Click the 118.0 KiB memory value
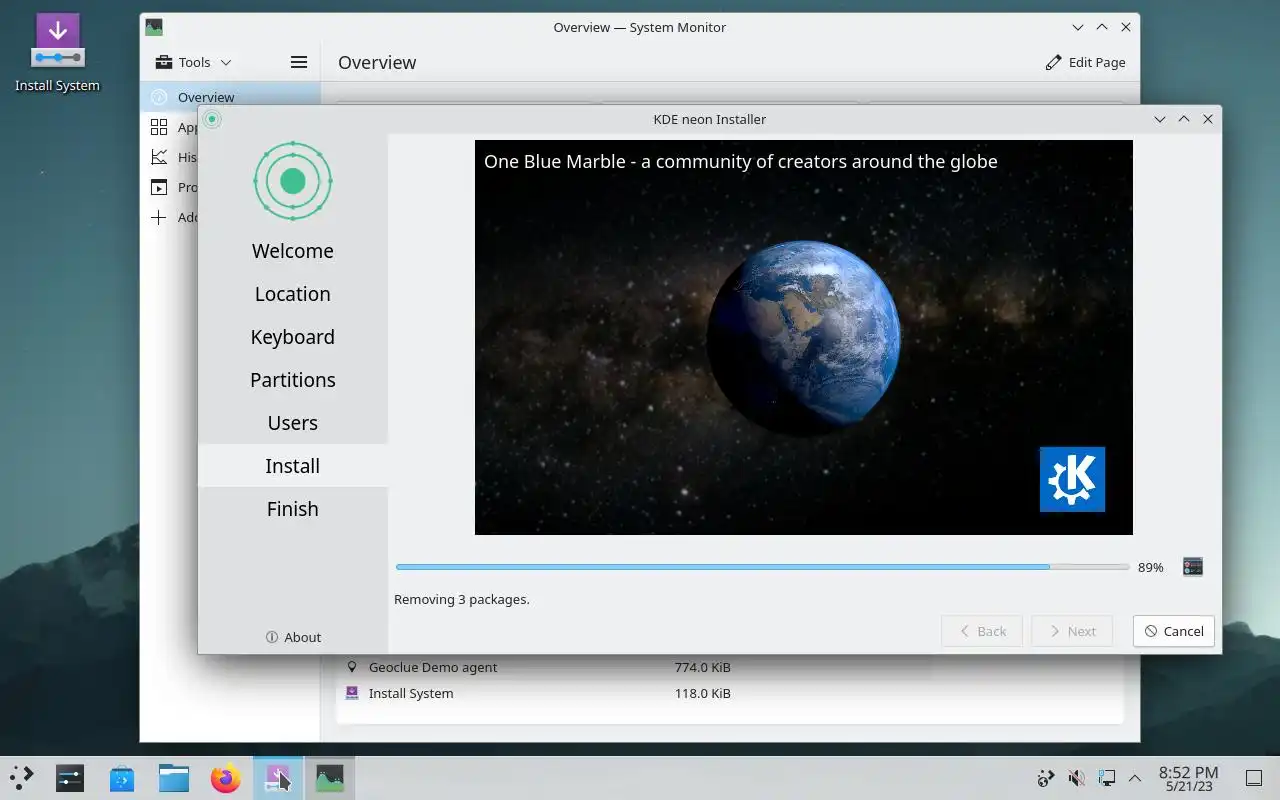1280x800 pixels. tap(702, 693)
